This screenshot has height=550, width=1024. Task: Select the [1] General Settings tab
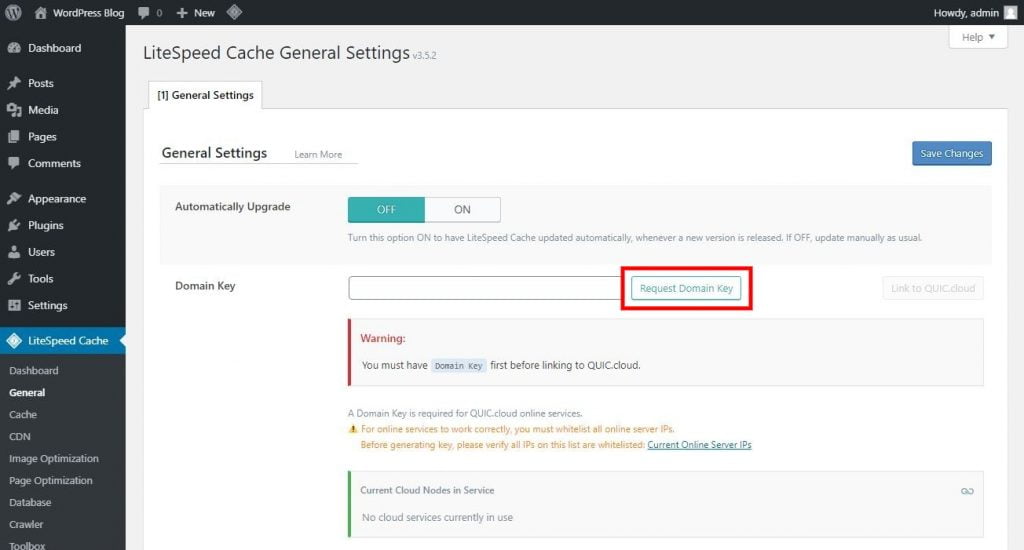click(205, 96)
